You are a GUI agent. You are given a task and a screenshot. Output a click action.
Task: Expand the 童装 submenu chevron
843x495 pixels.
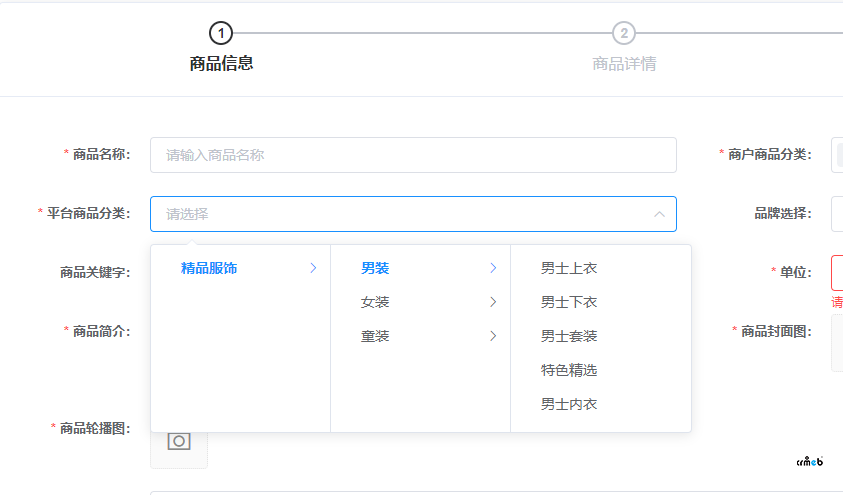(x=493, y=336)
